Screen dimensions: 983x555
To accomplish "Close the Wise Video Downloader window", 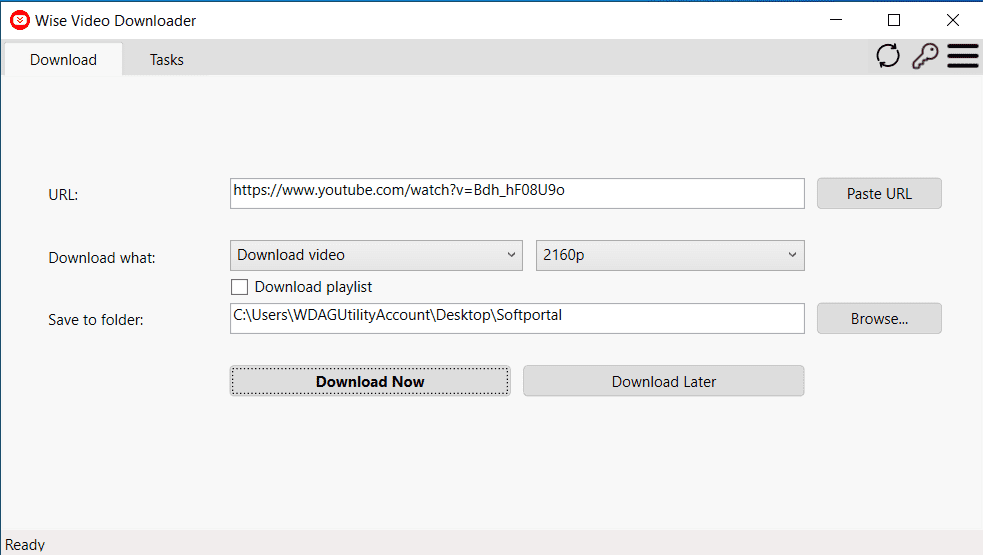I will (x=952, y=20).
